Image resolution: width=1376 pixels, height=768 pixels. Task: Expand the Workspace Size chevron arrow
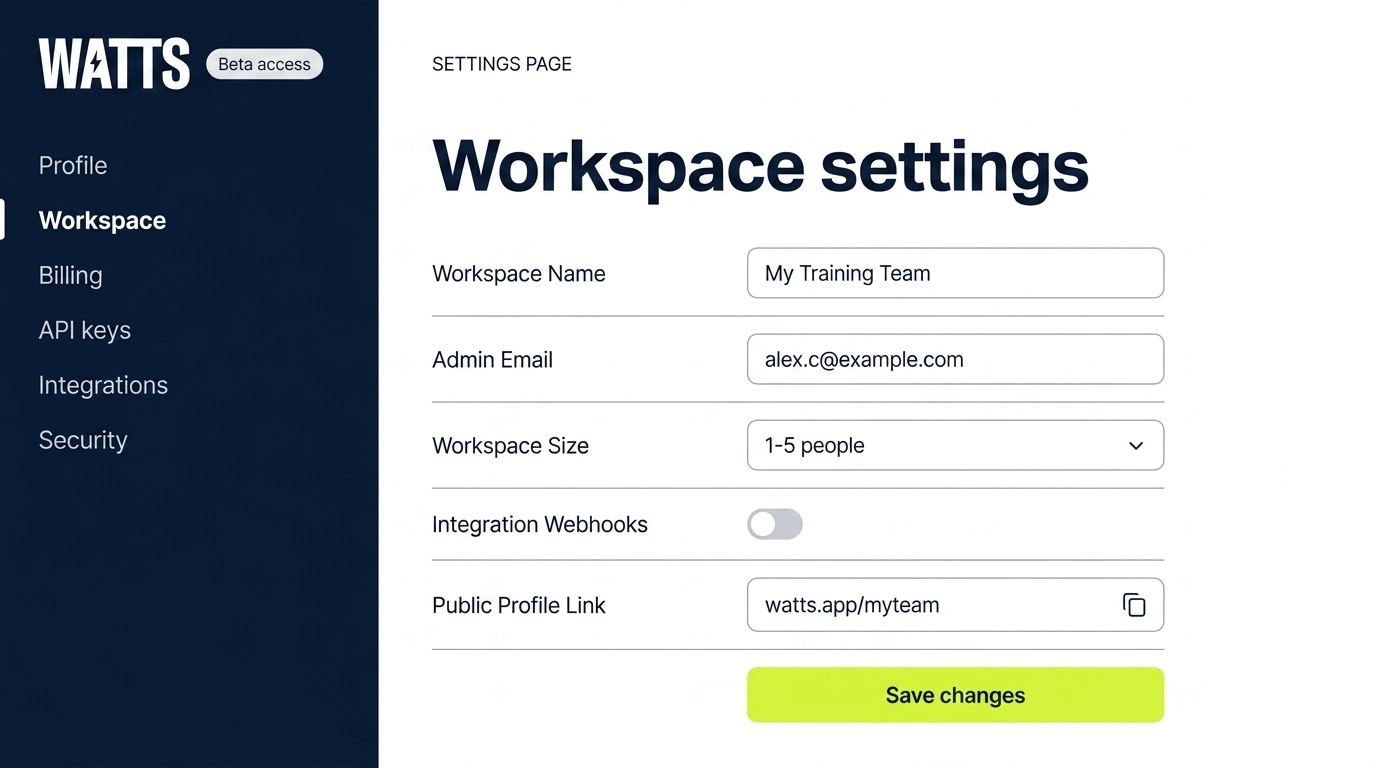click(x=1135, y=446)
